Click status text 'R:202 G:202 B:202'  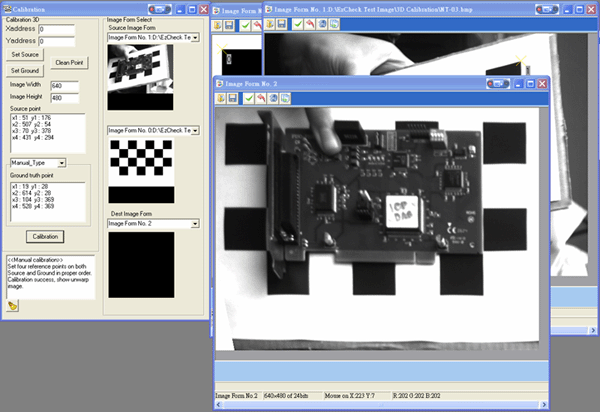coord(416,396)
